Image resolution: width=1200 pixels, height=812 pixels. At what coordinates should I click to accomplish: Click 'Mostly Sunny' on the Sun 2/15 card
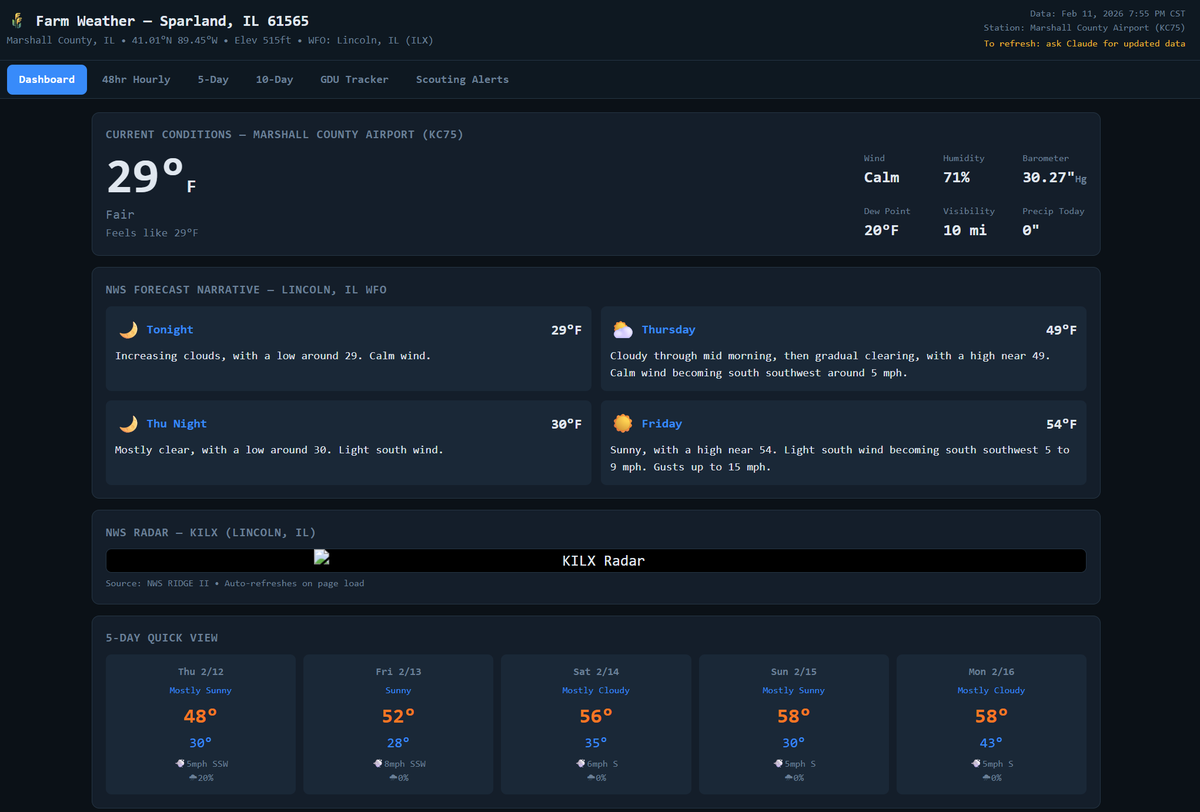[794, 691]
